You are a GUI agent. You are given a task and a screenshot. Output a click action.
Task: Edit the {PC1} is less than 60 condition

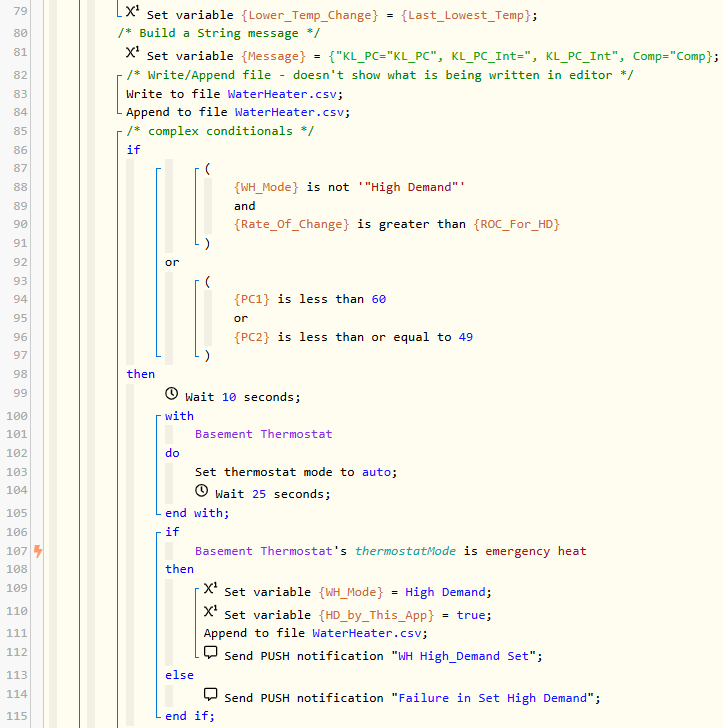310,299
